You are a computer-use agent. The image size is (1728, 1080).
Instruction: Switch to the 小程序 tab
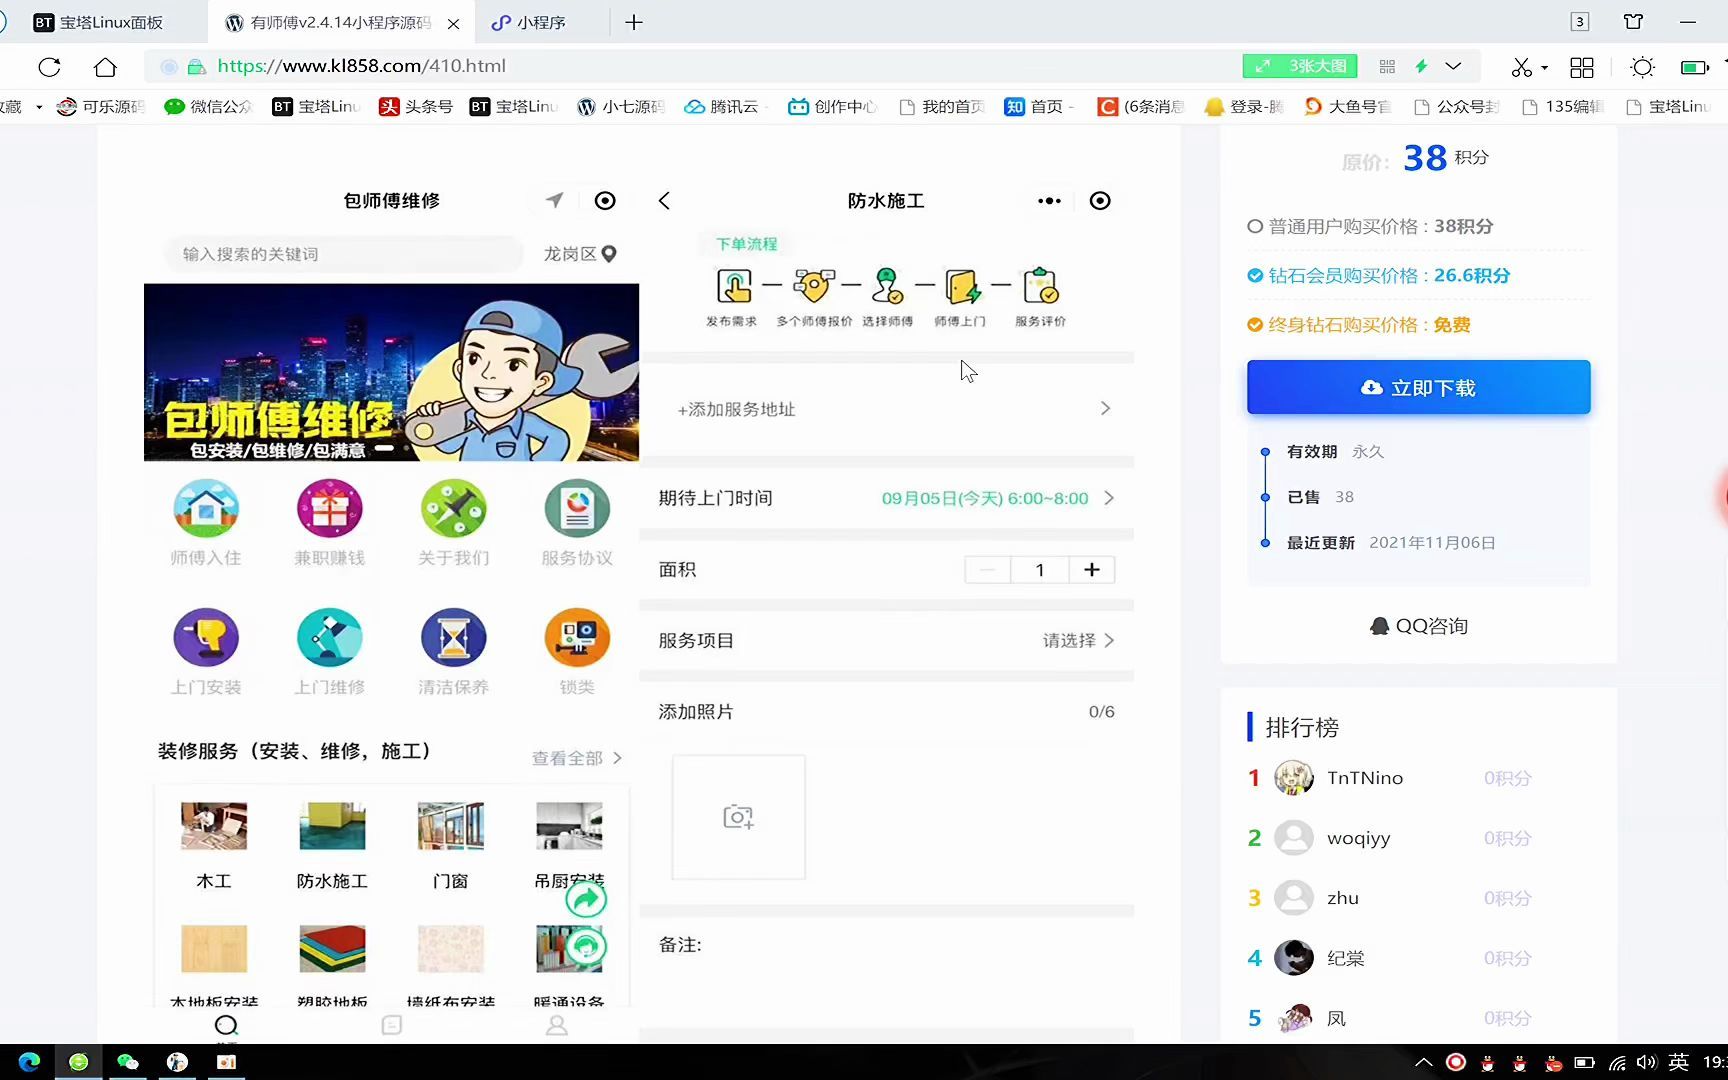[529, 22]
